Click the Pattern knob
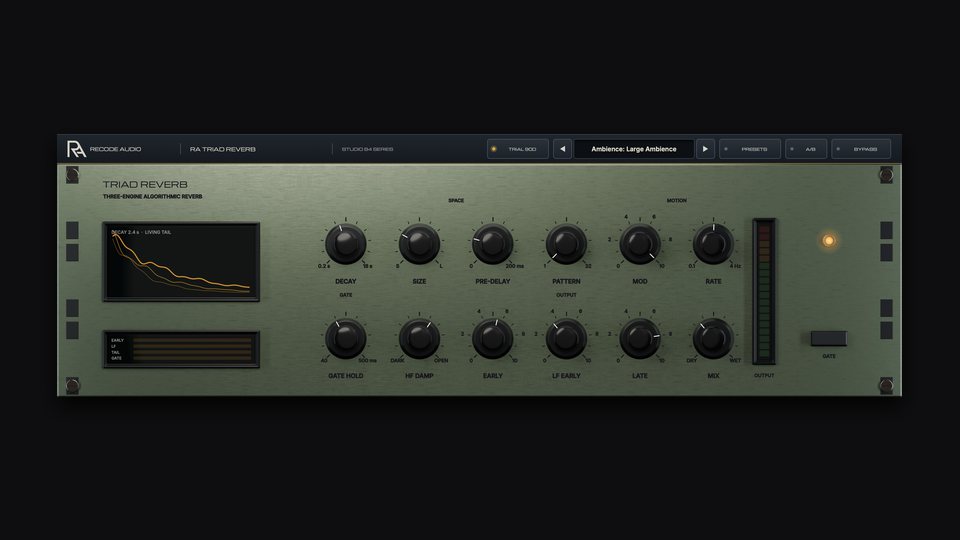 pos(566,244)
